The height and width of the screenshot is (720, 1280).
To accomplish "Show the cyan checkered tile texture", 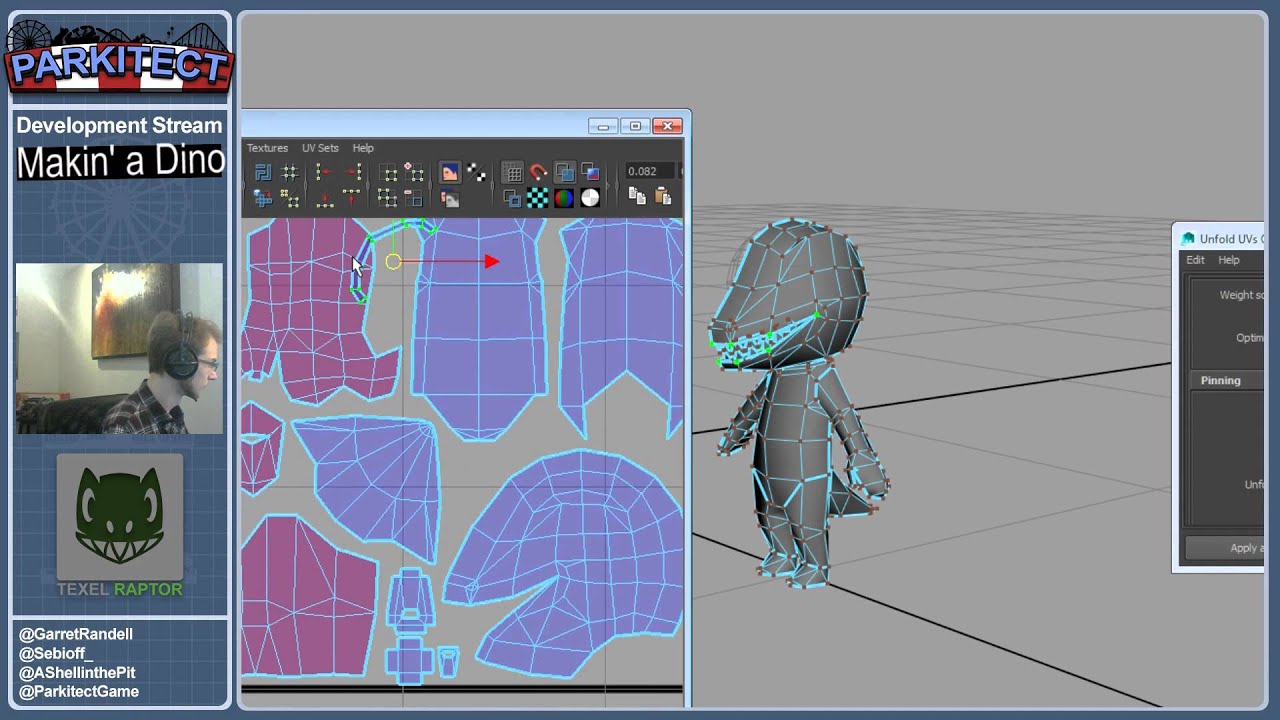I will tap(538, 198).
